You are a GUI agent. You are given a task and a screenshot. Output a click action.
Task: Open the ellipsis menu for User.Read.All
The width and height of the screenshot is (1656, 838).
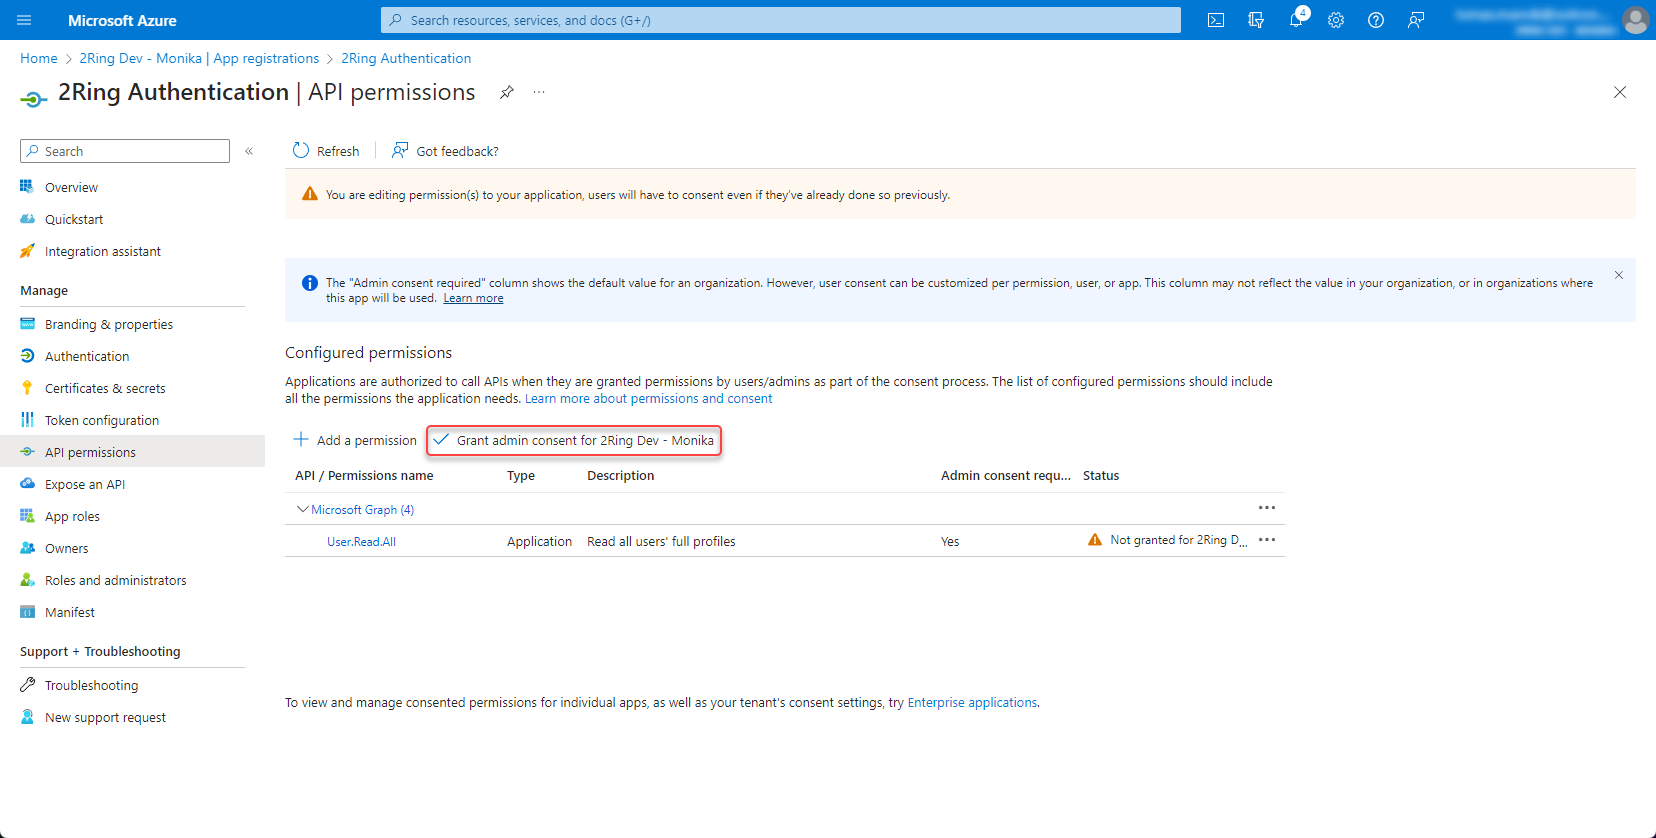point(1267,540)
